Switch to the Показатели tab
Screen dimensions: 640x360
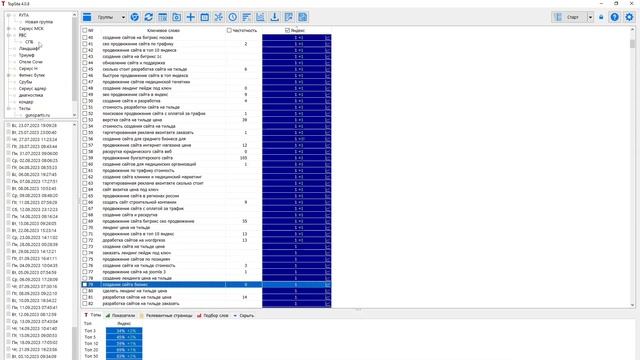(x=120, y=316)
